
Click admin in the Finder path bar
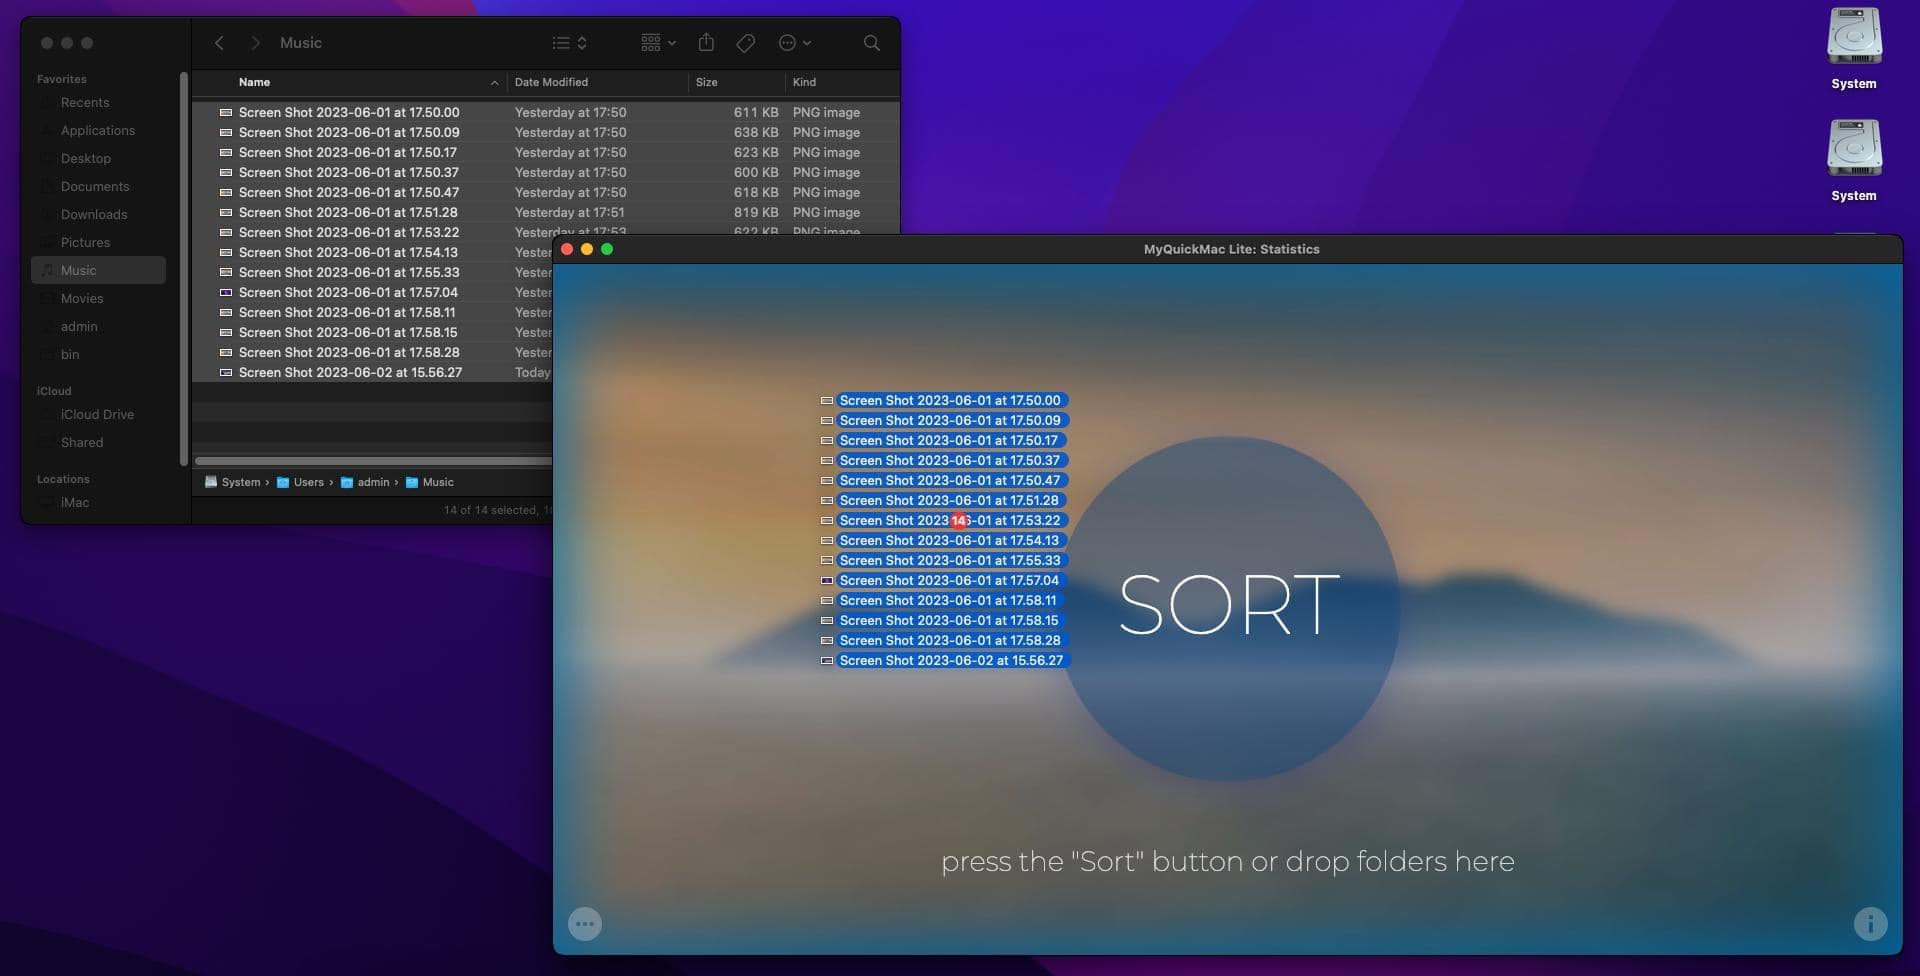[x=365, y=482]
